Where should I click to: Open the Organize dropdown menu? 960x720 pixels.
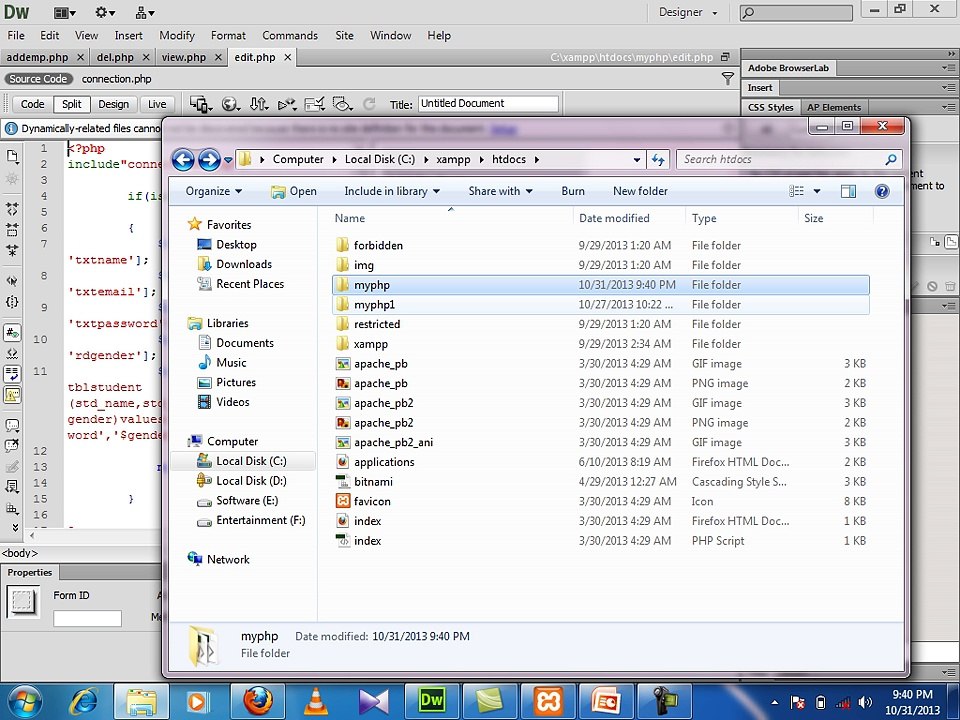tap(214, 191)
